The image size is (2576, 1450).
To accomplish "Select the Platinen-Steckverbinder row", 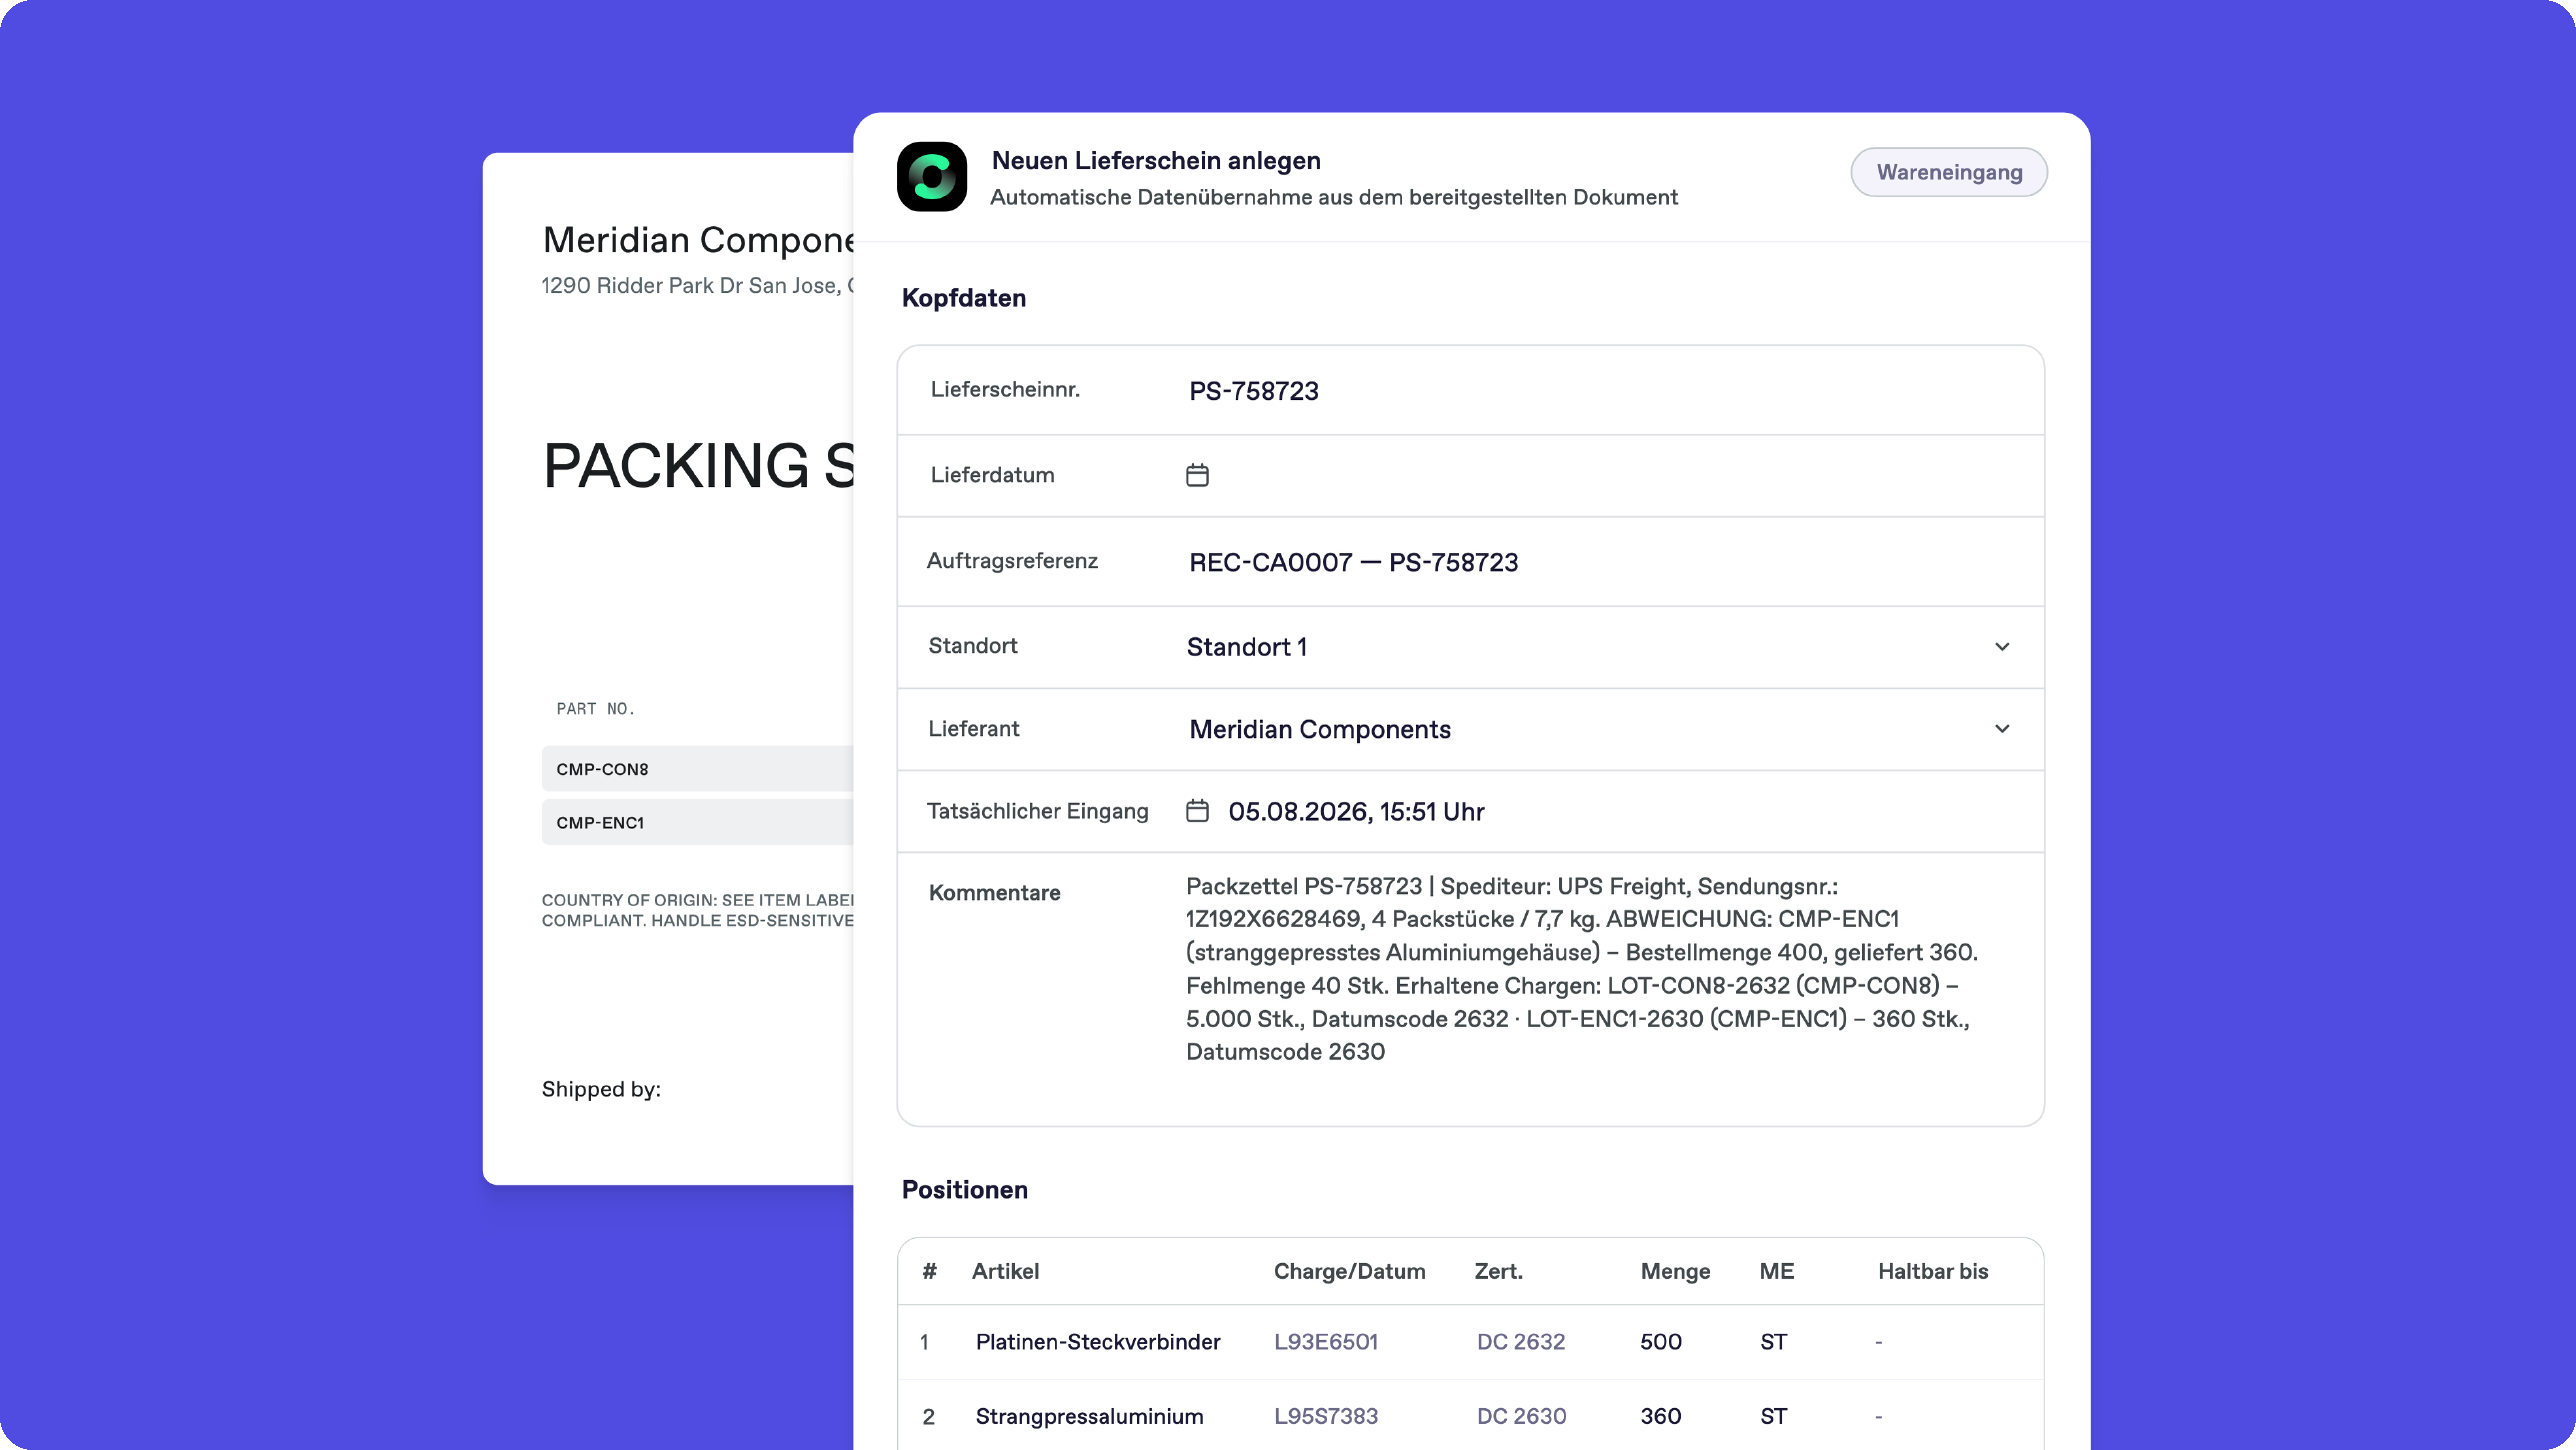I will [x=1470, y=1342].
